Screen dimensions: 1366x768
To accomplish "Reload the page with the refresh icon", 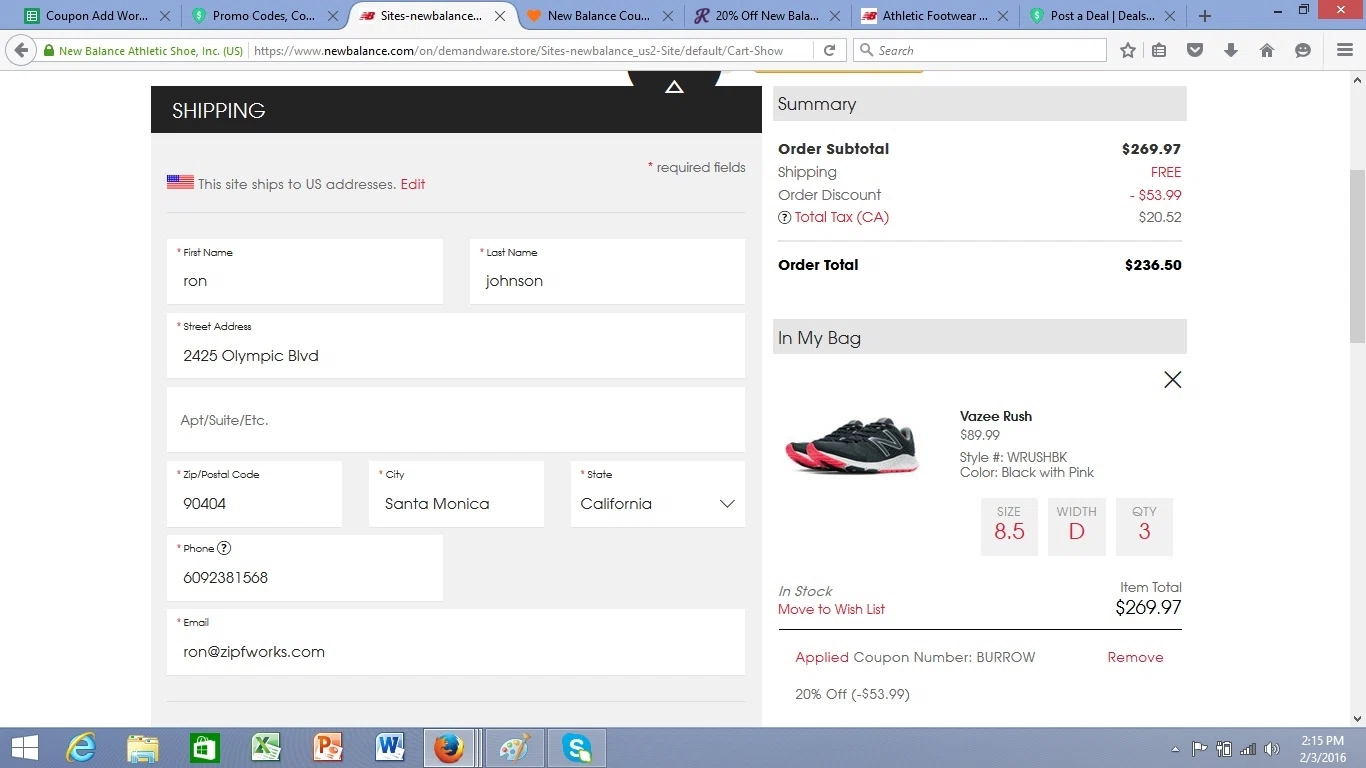I will [x=829, y=50].
